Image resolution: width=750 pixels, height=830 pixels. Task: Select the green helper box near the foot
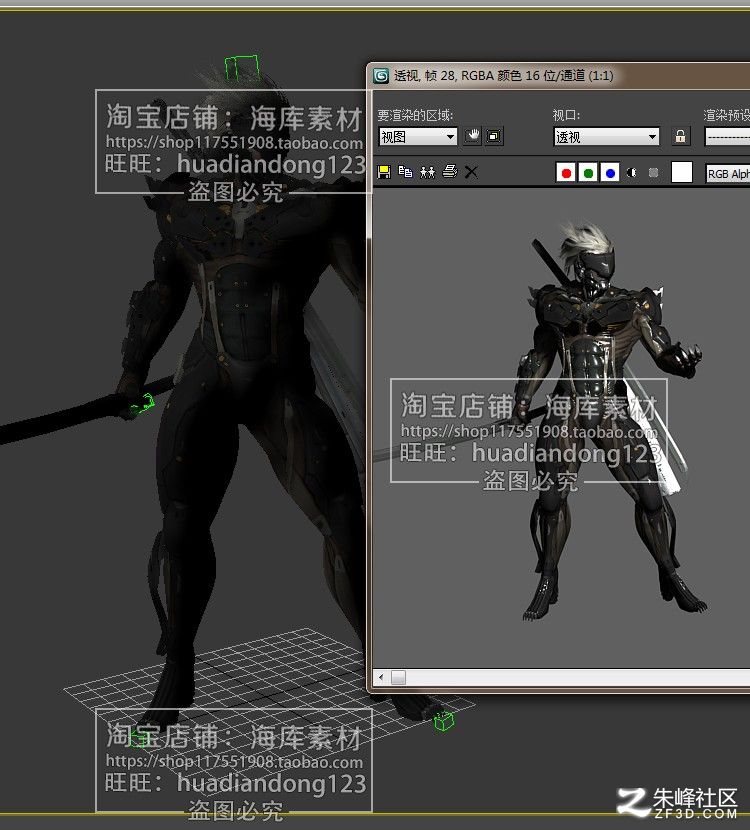pyautogui.click(x=444, y=720)
